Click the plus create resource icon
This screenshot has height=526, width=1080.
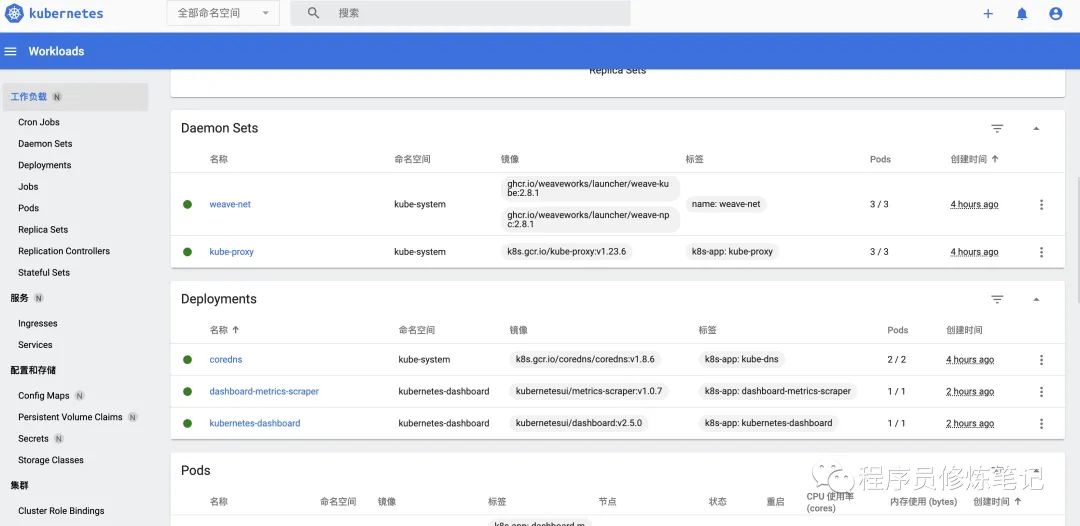[x=988, y=14]
